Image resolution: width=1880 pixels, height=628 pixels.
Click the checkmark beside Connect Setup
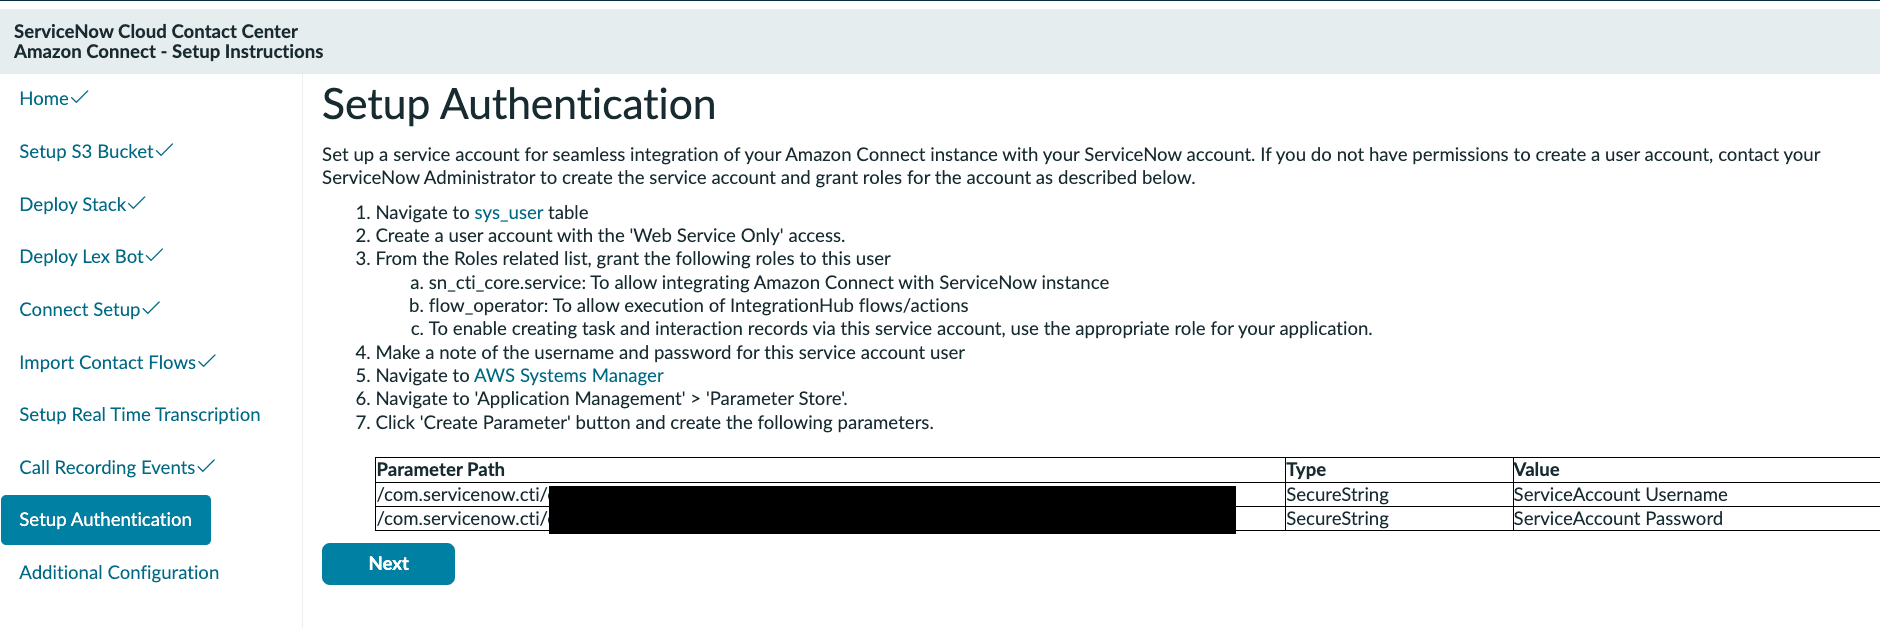coord(151,308)
